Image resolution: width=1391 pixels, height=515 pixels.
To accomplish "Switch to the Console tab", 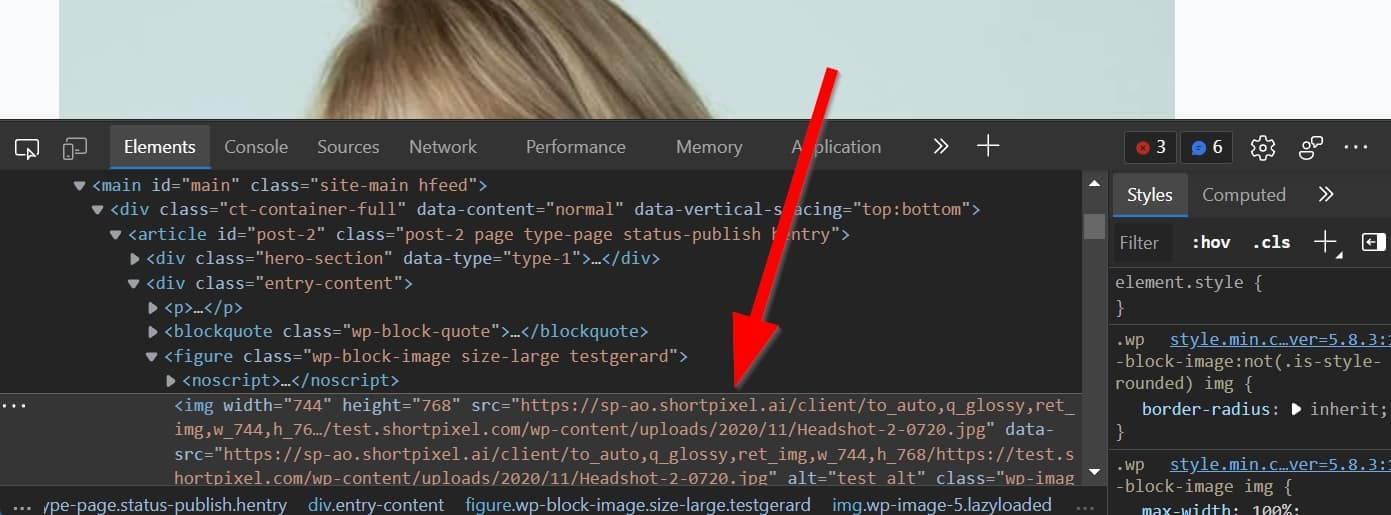I will [x=256, y=147].
